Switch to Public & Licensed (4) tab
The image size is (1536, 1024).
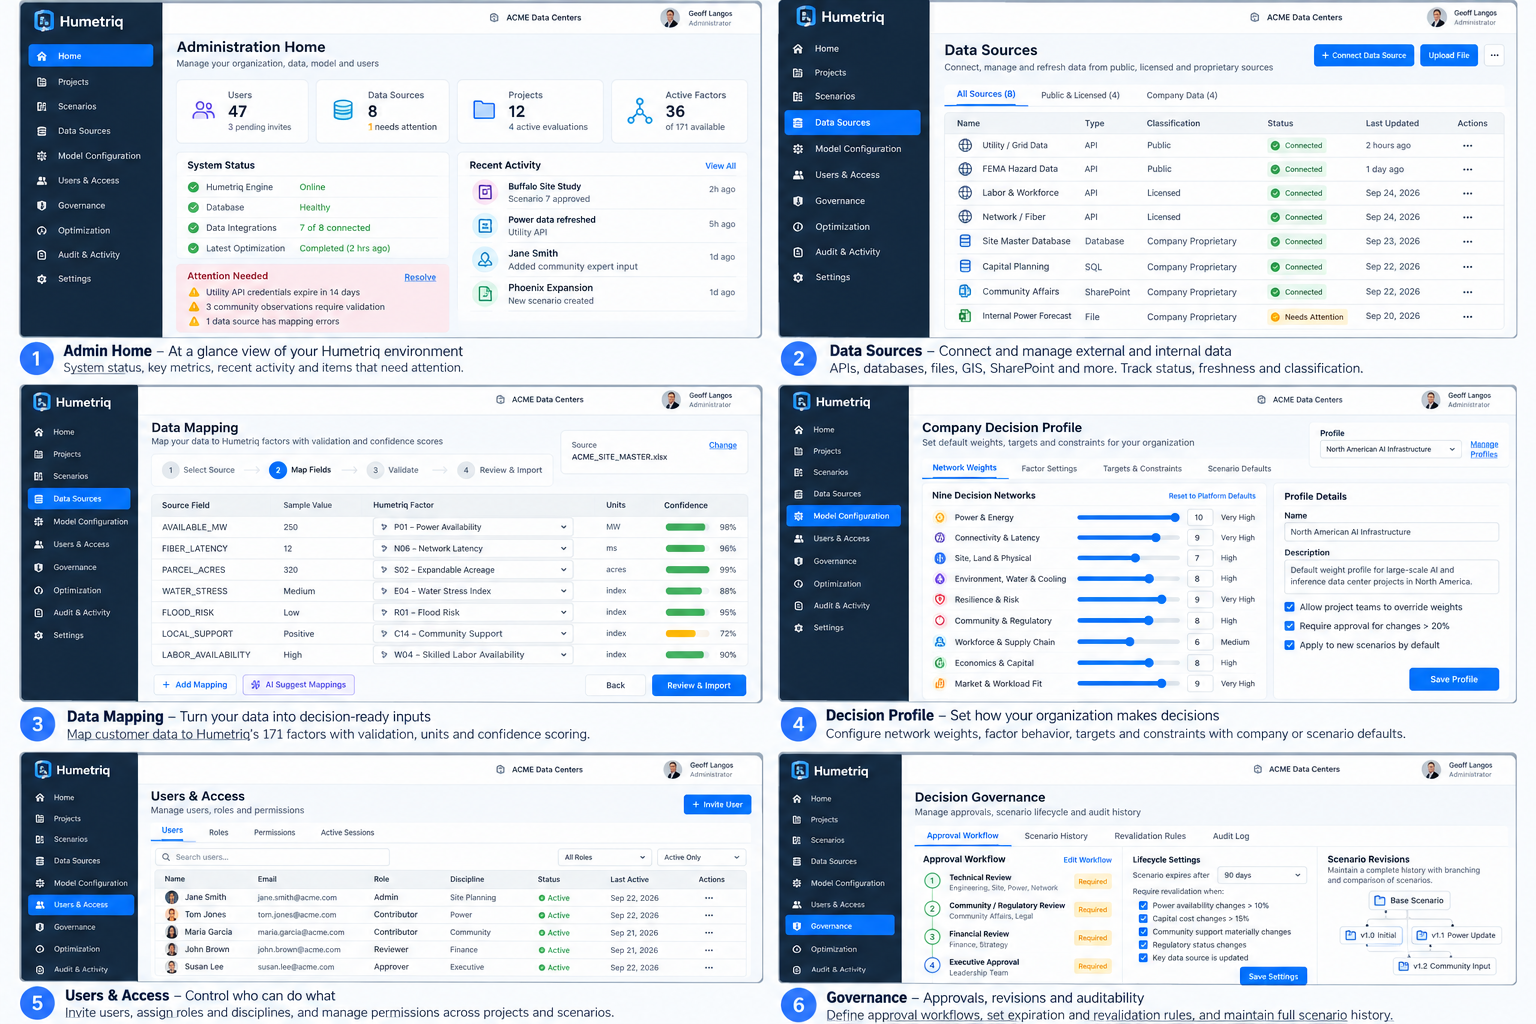pyautogui.click(x=1080, y=95)
